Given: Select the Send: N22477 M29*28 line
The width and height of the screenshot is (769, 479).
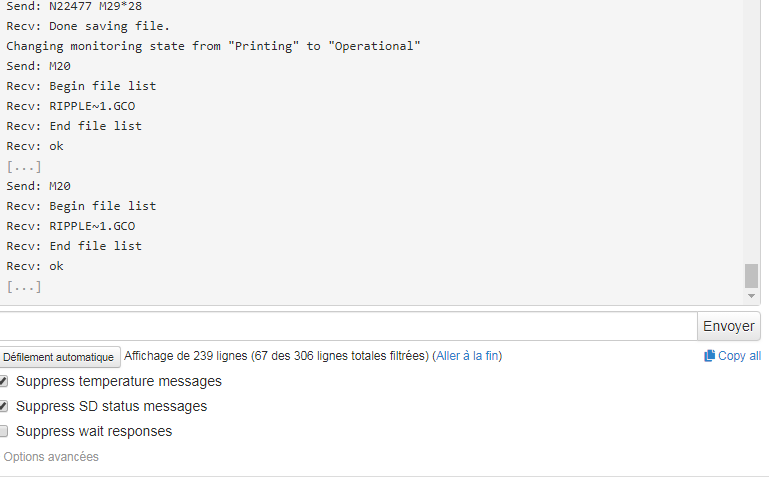Looking at the screenshot, I should pyautogui.click(x=74, y=6).
